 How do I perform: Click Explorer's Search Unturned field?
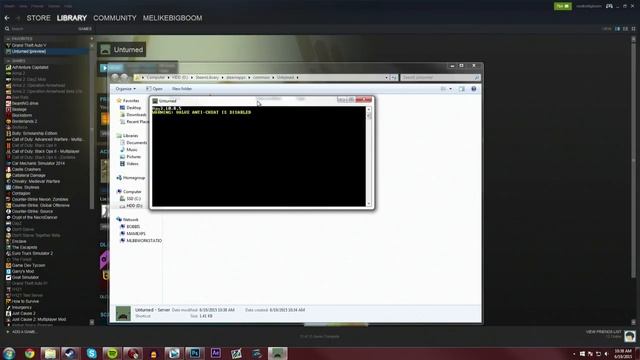[440, 78]
